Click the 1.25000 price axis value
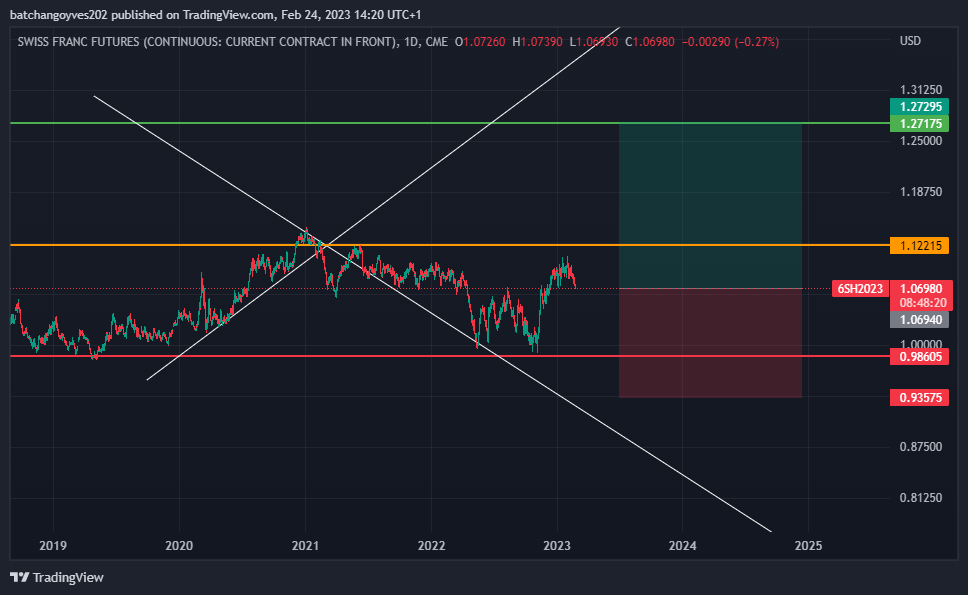The height and width of the screenshot is (595, 968). 920,141
